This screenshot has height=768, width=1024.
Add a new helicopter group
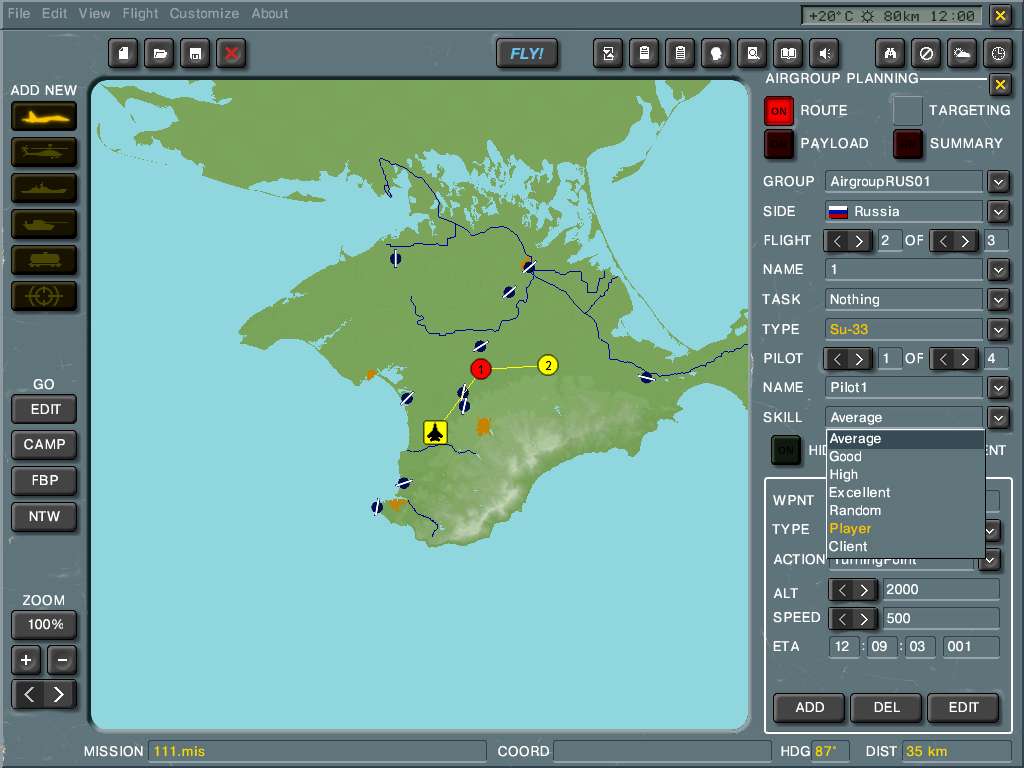point(44,152)
